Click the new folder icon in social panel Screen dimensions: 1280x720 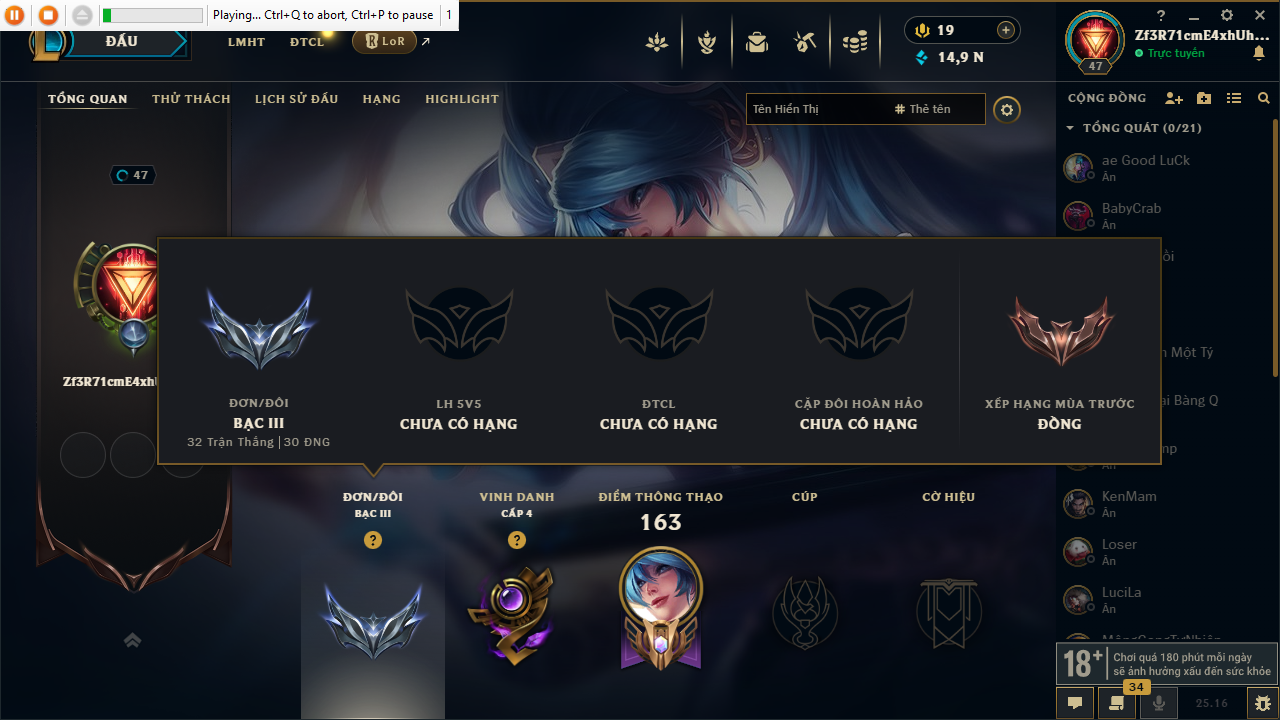click(1204, 98)
